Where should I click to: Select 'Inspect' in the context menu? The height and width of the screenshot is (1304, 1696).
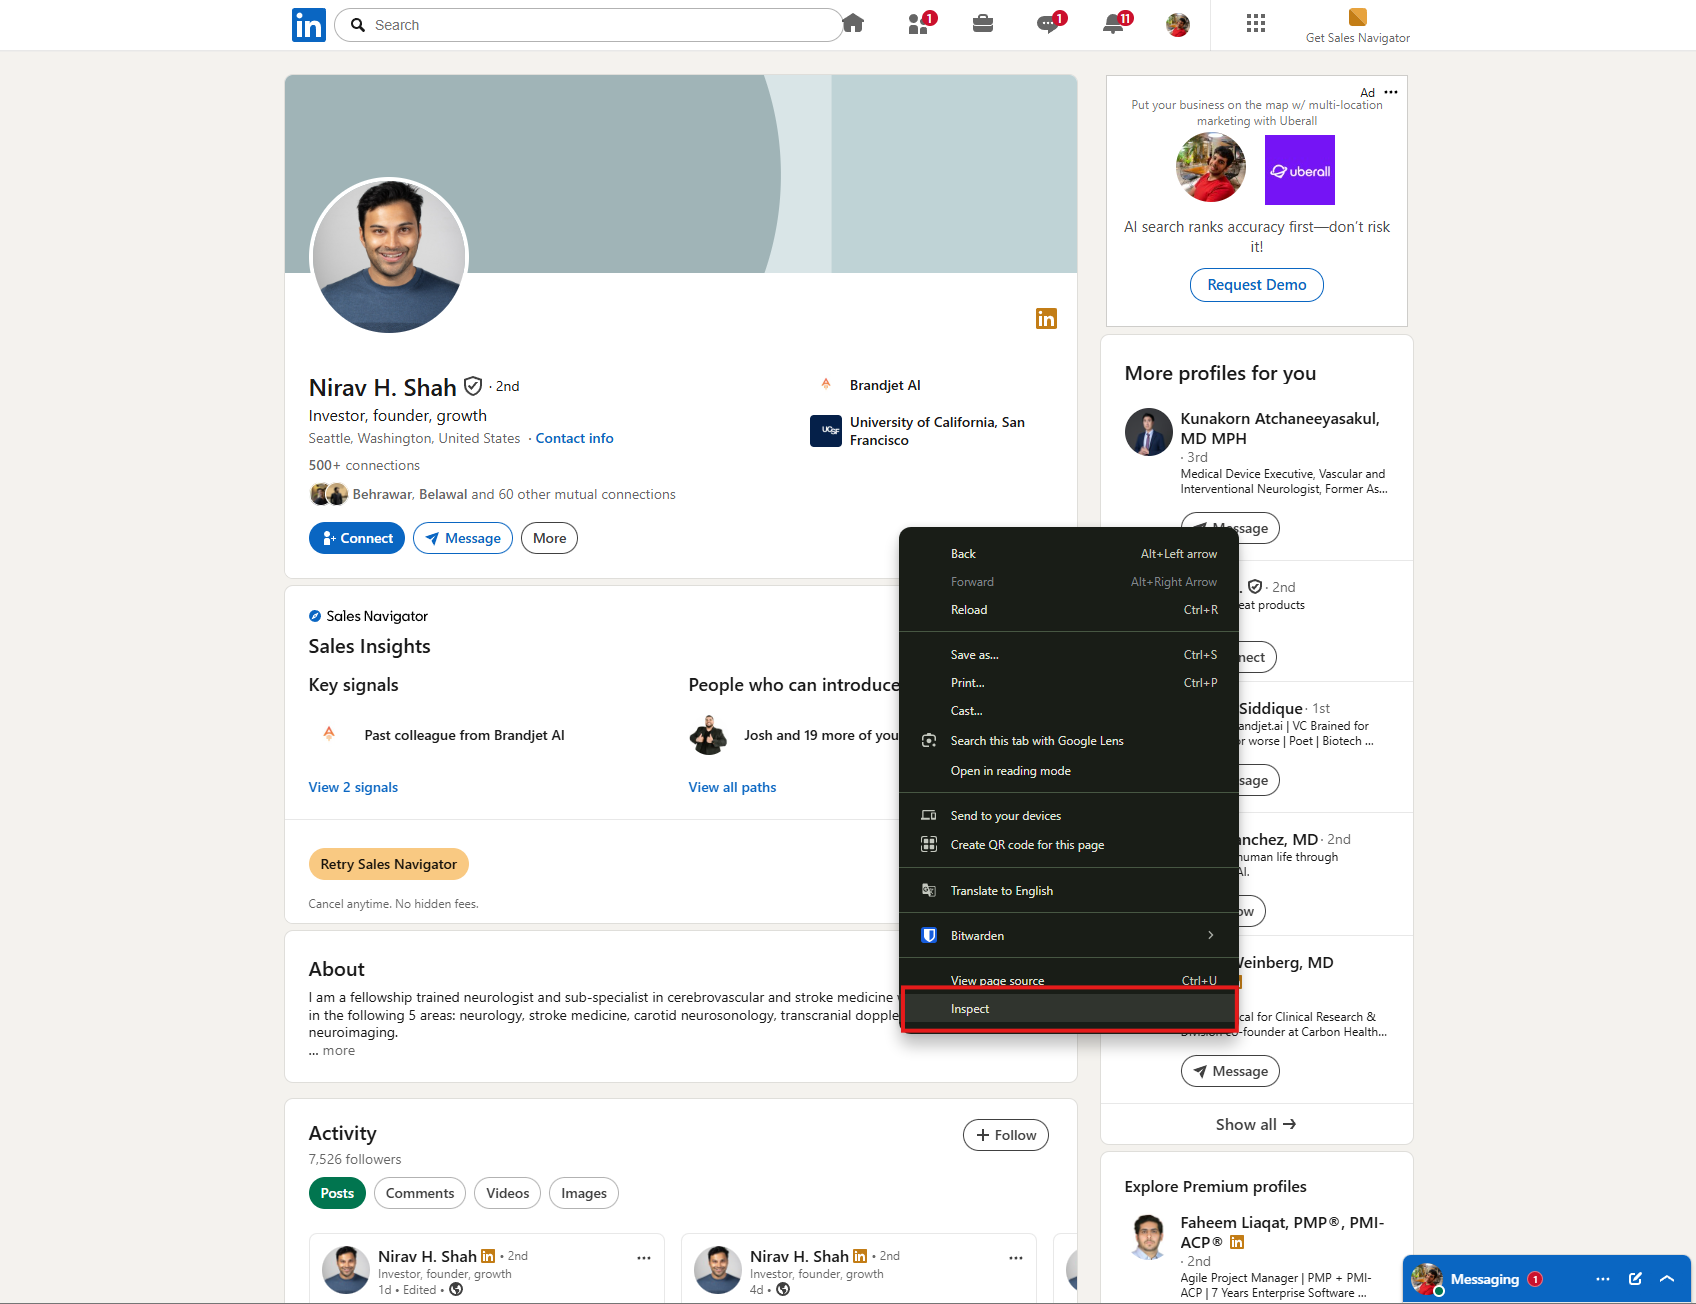click(1069, 1009)
